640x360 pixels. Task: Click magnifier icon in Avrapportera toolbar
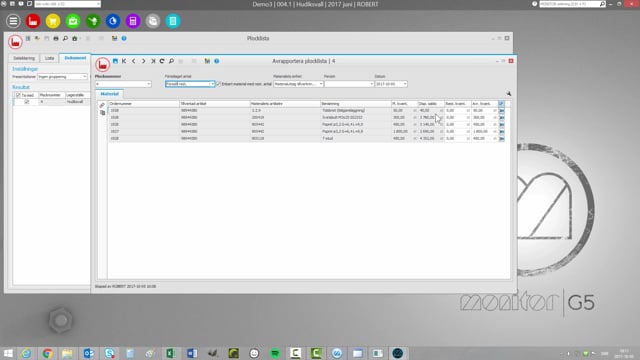[171, 61]
